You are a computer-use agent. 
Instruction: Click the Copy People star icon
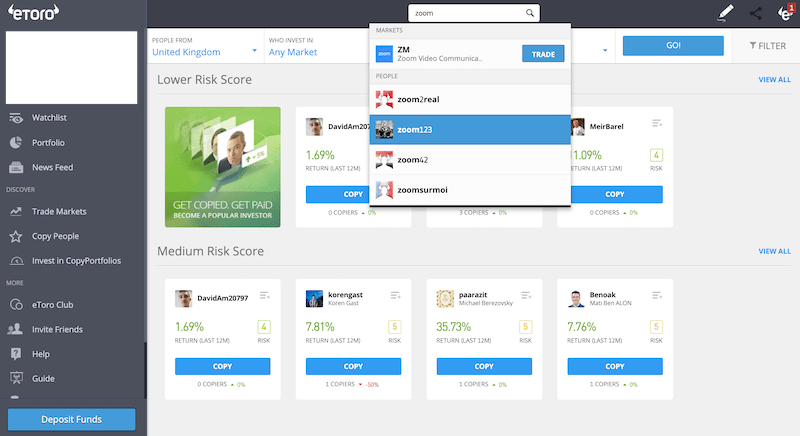[x=16, y=236]
